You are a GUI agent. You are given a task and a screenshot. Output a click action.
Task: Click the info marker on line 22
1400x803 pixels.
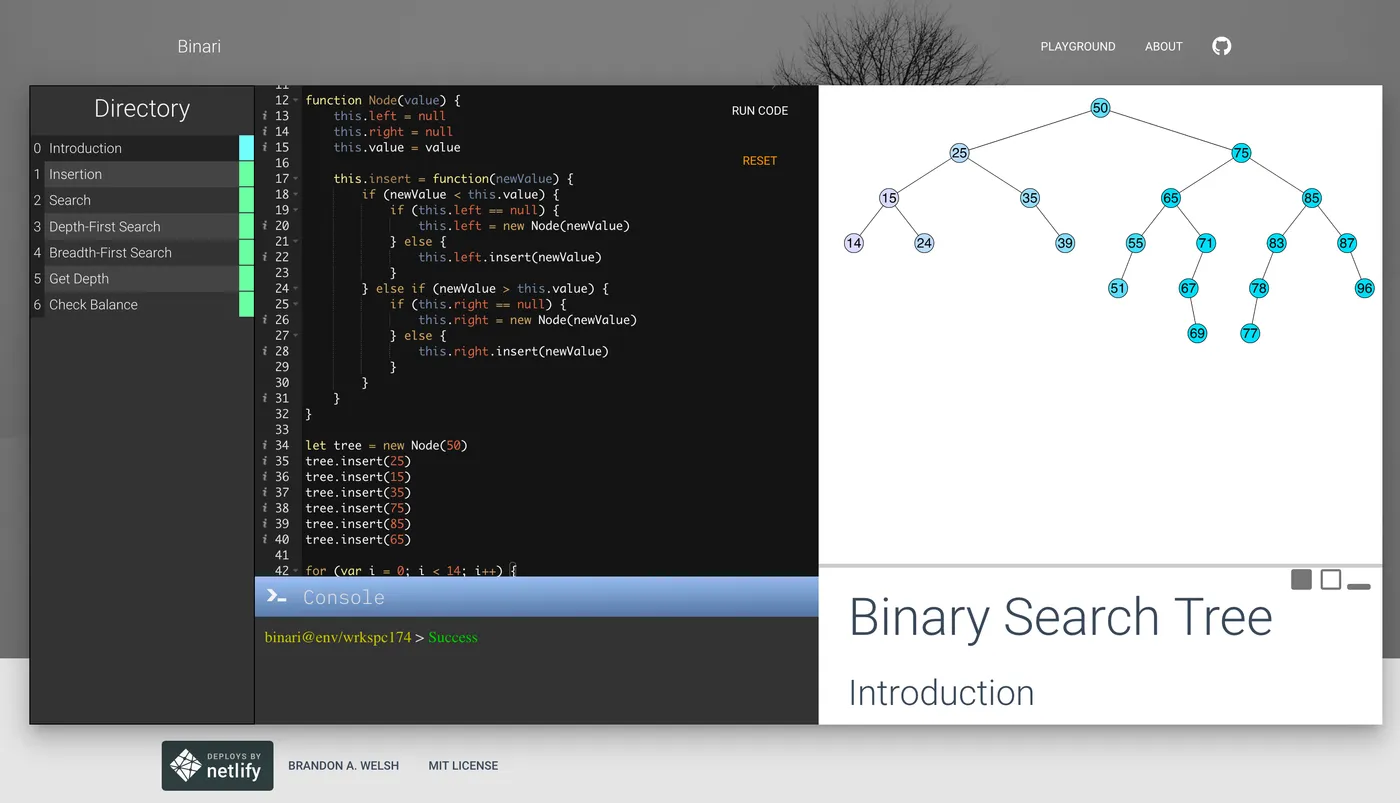pyautogui.click(x=264, y=257)
